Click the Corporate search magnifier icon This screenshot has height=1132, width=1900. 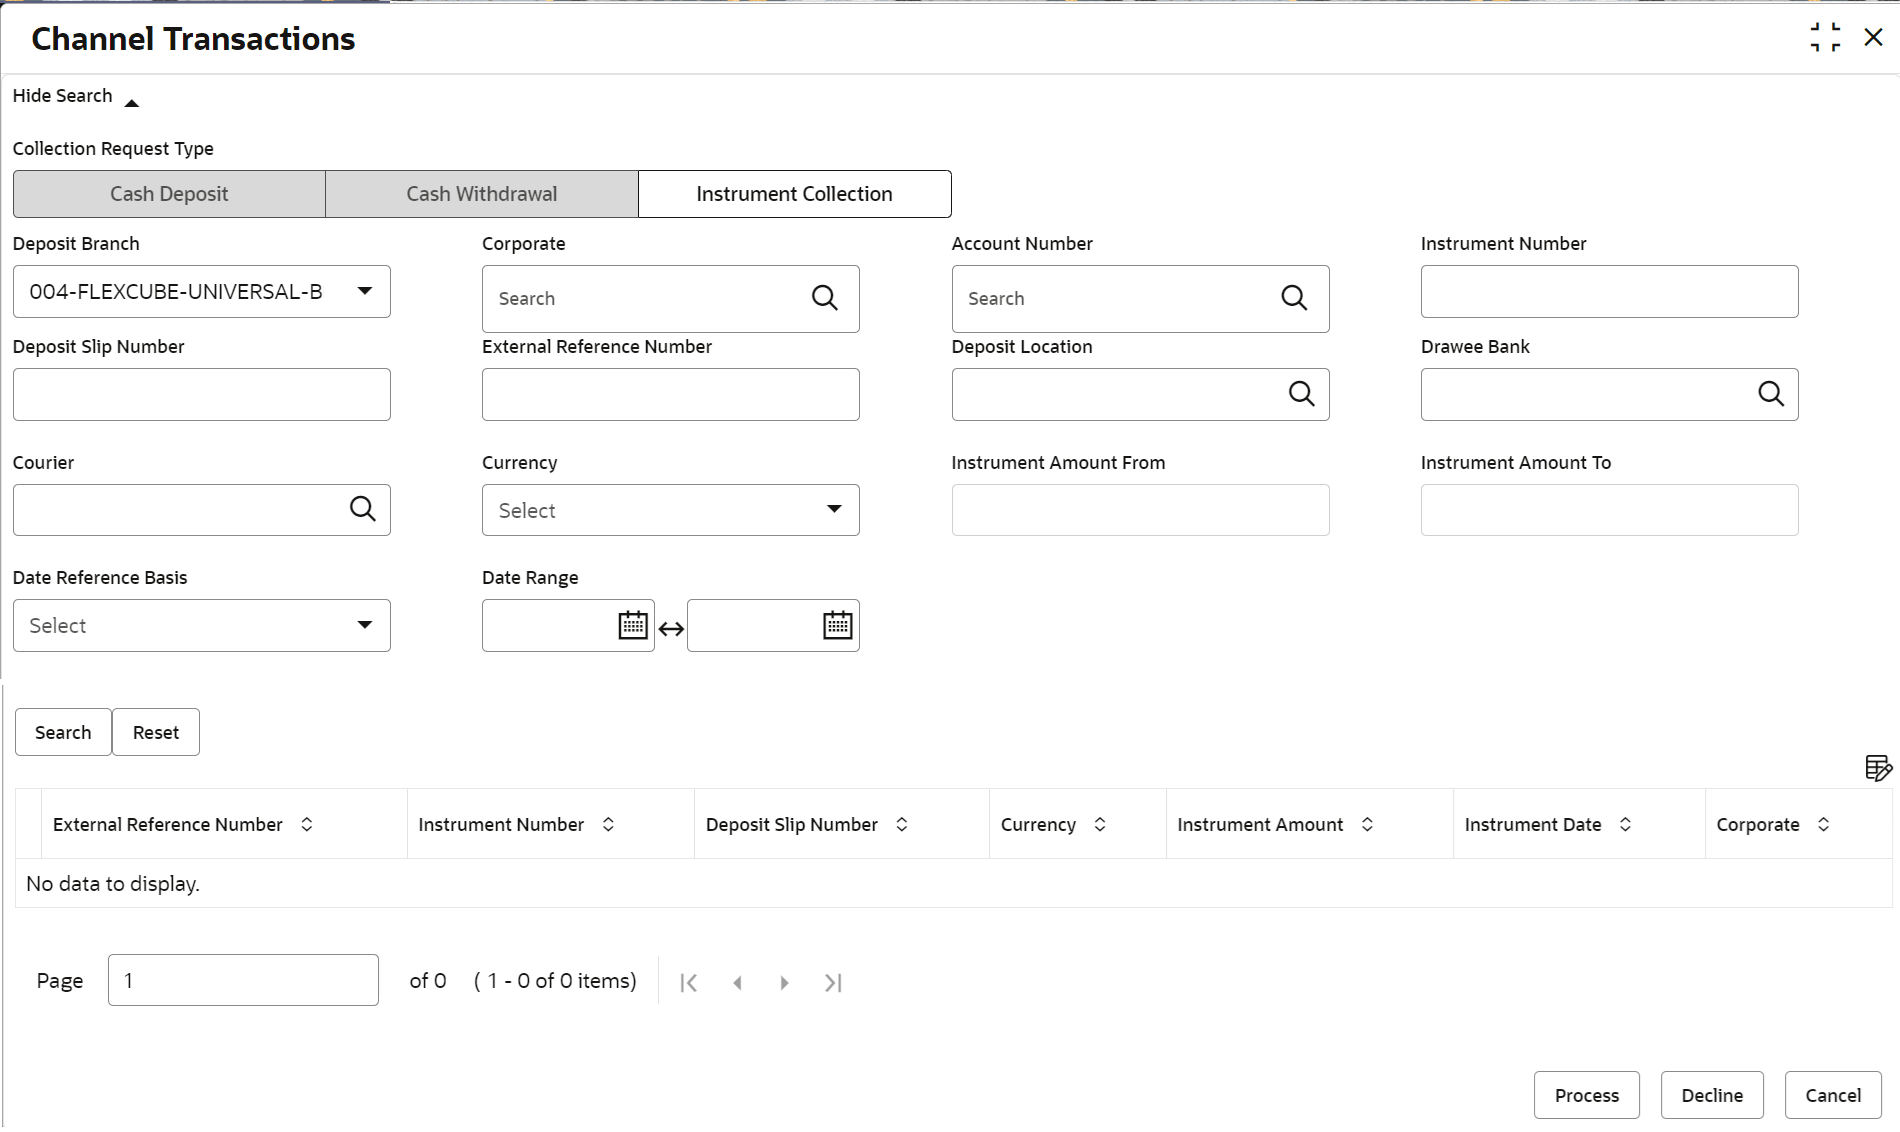(824, 298)
